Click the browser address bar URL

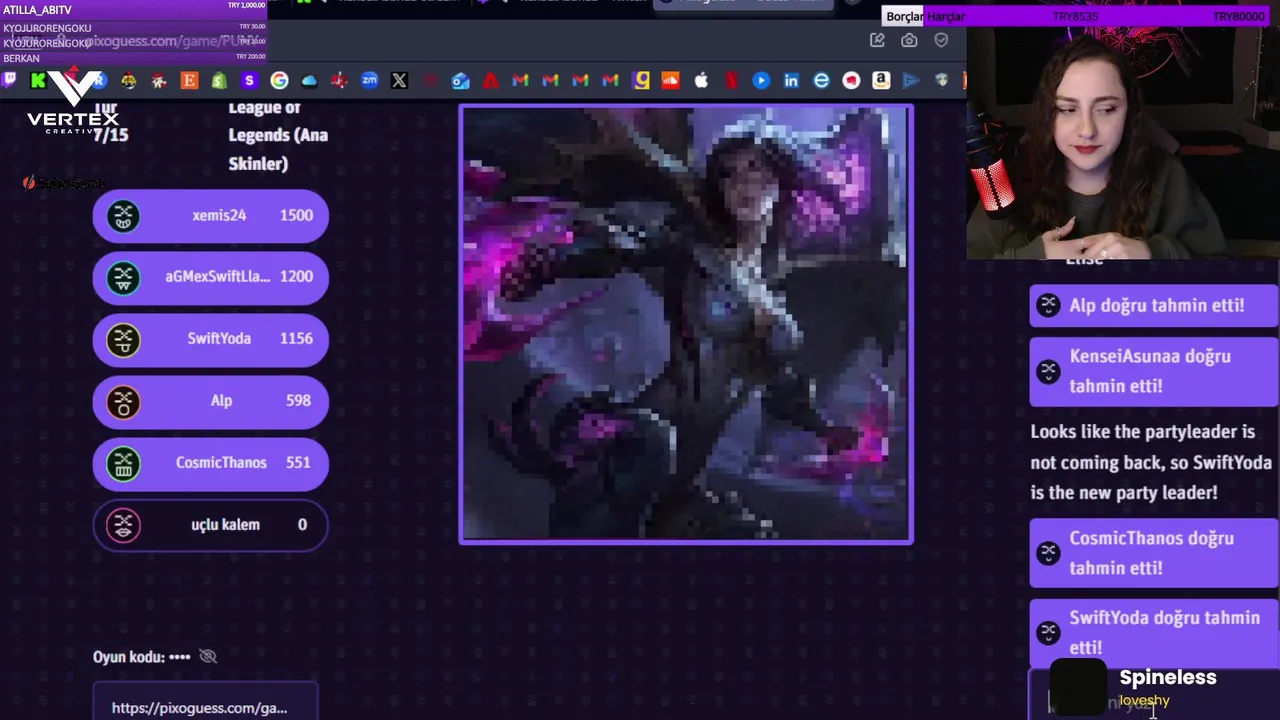(x=170, y=41)
